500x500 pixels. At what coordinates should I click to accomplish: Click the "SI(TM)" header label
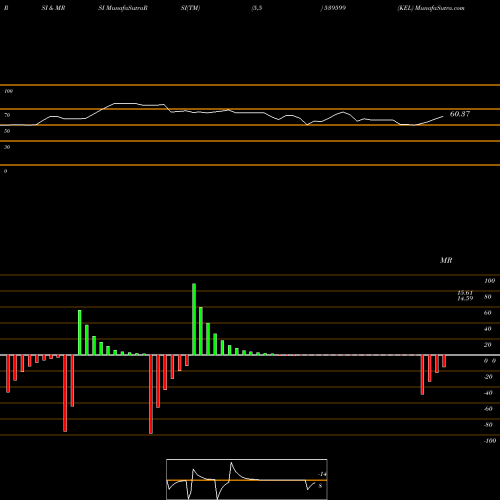[190, 8]
